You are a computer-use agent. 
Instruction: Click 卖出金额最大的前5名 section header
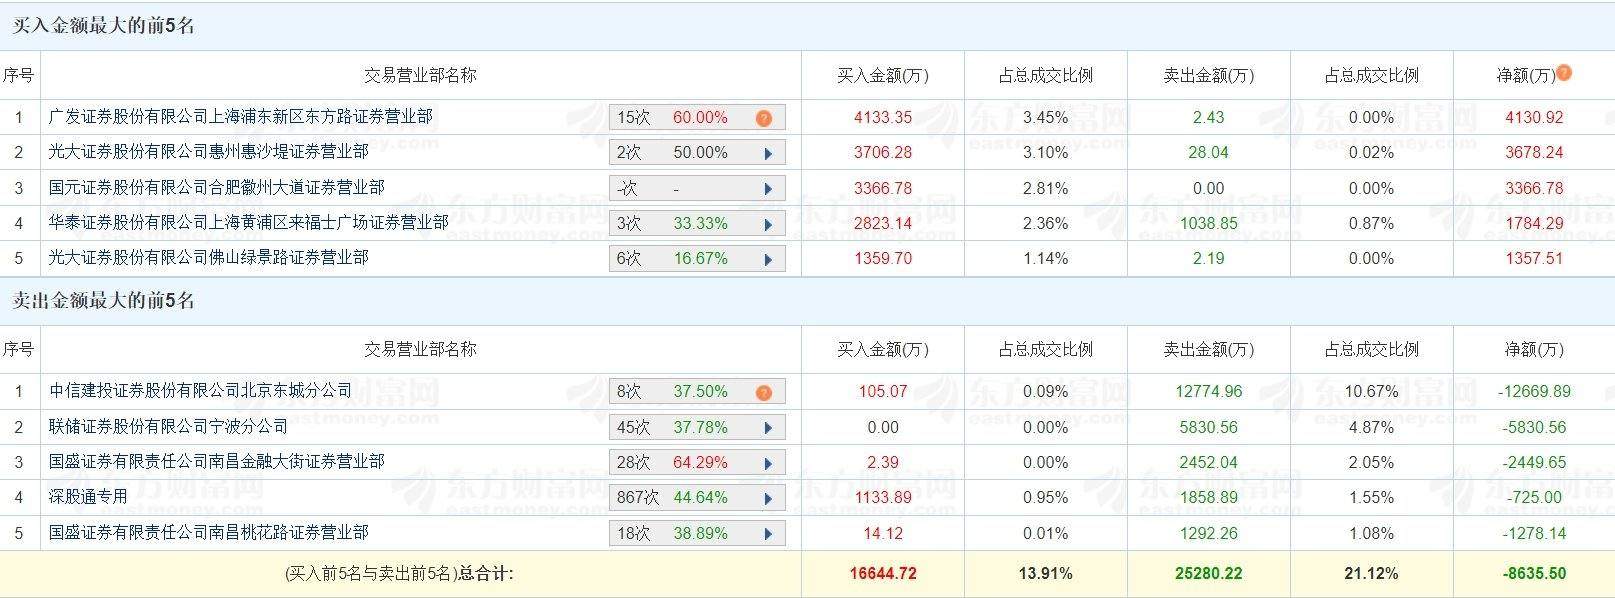pyautogui.click(x=103, y=301)
